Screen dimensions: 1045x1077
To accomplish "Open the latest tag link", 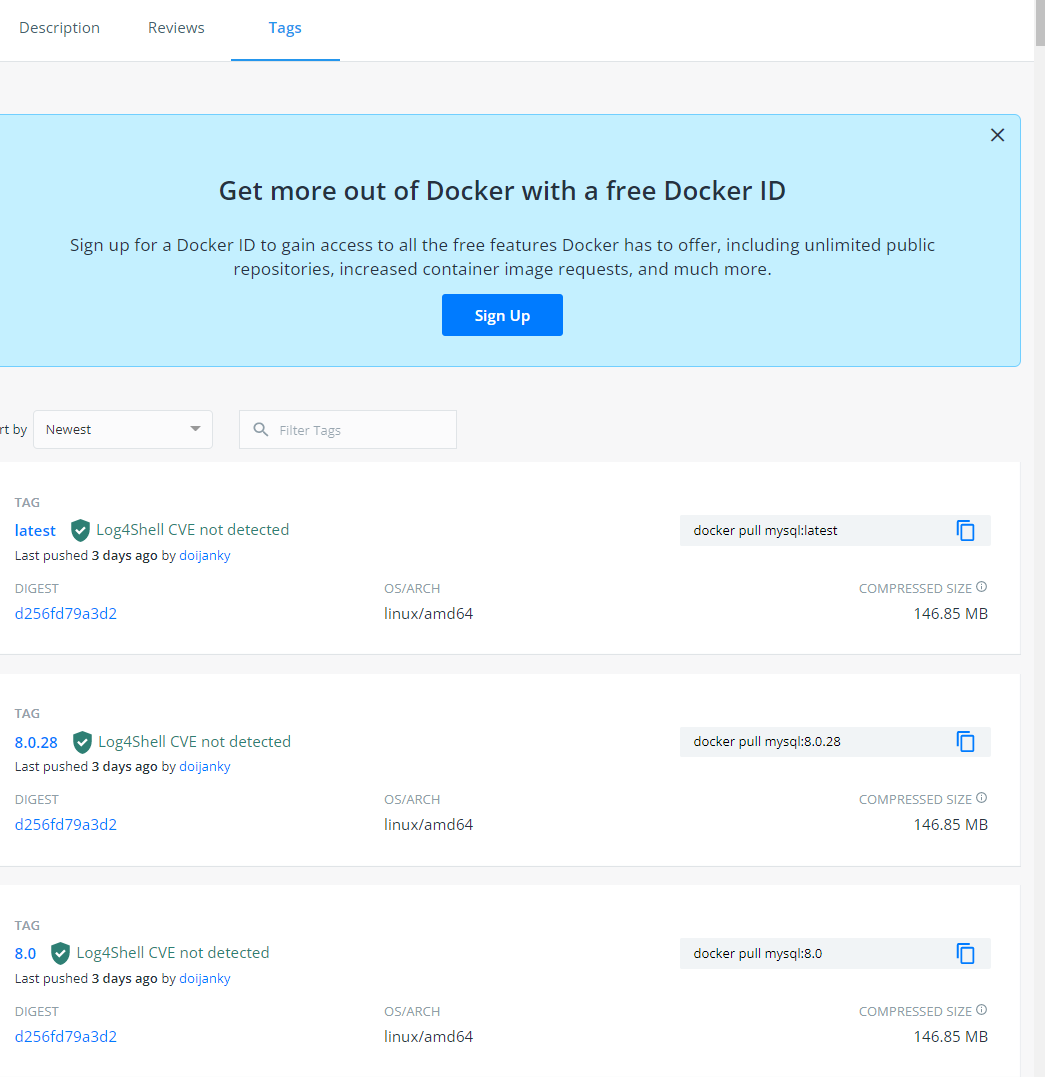I will tap(35, 530).
